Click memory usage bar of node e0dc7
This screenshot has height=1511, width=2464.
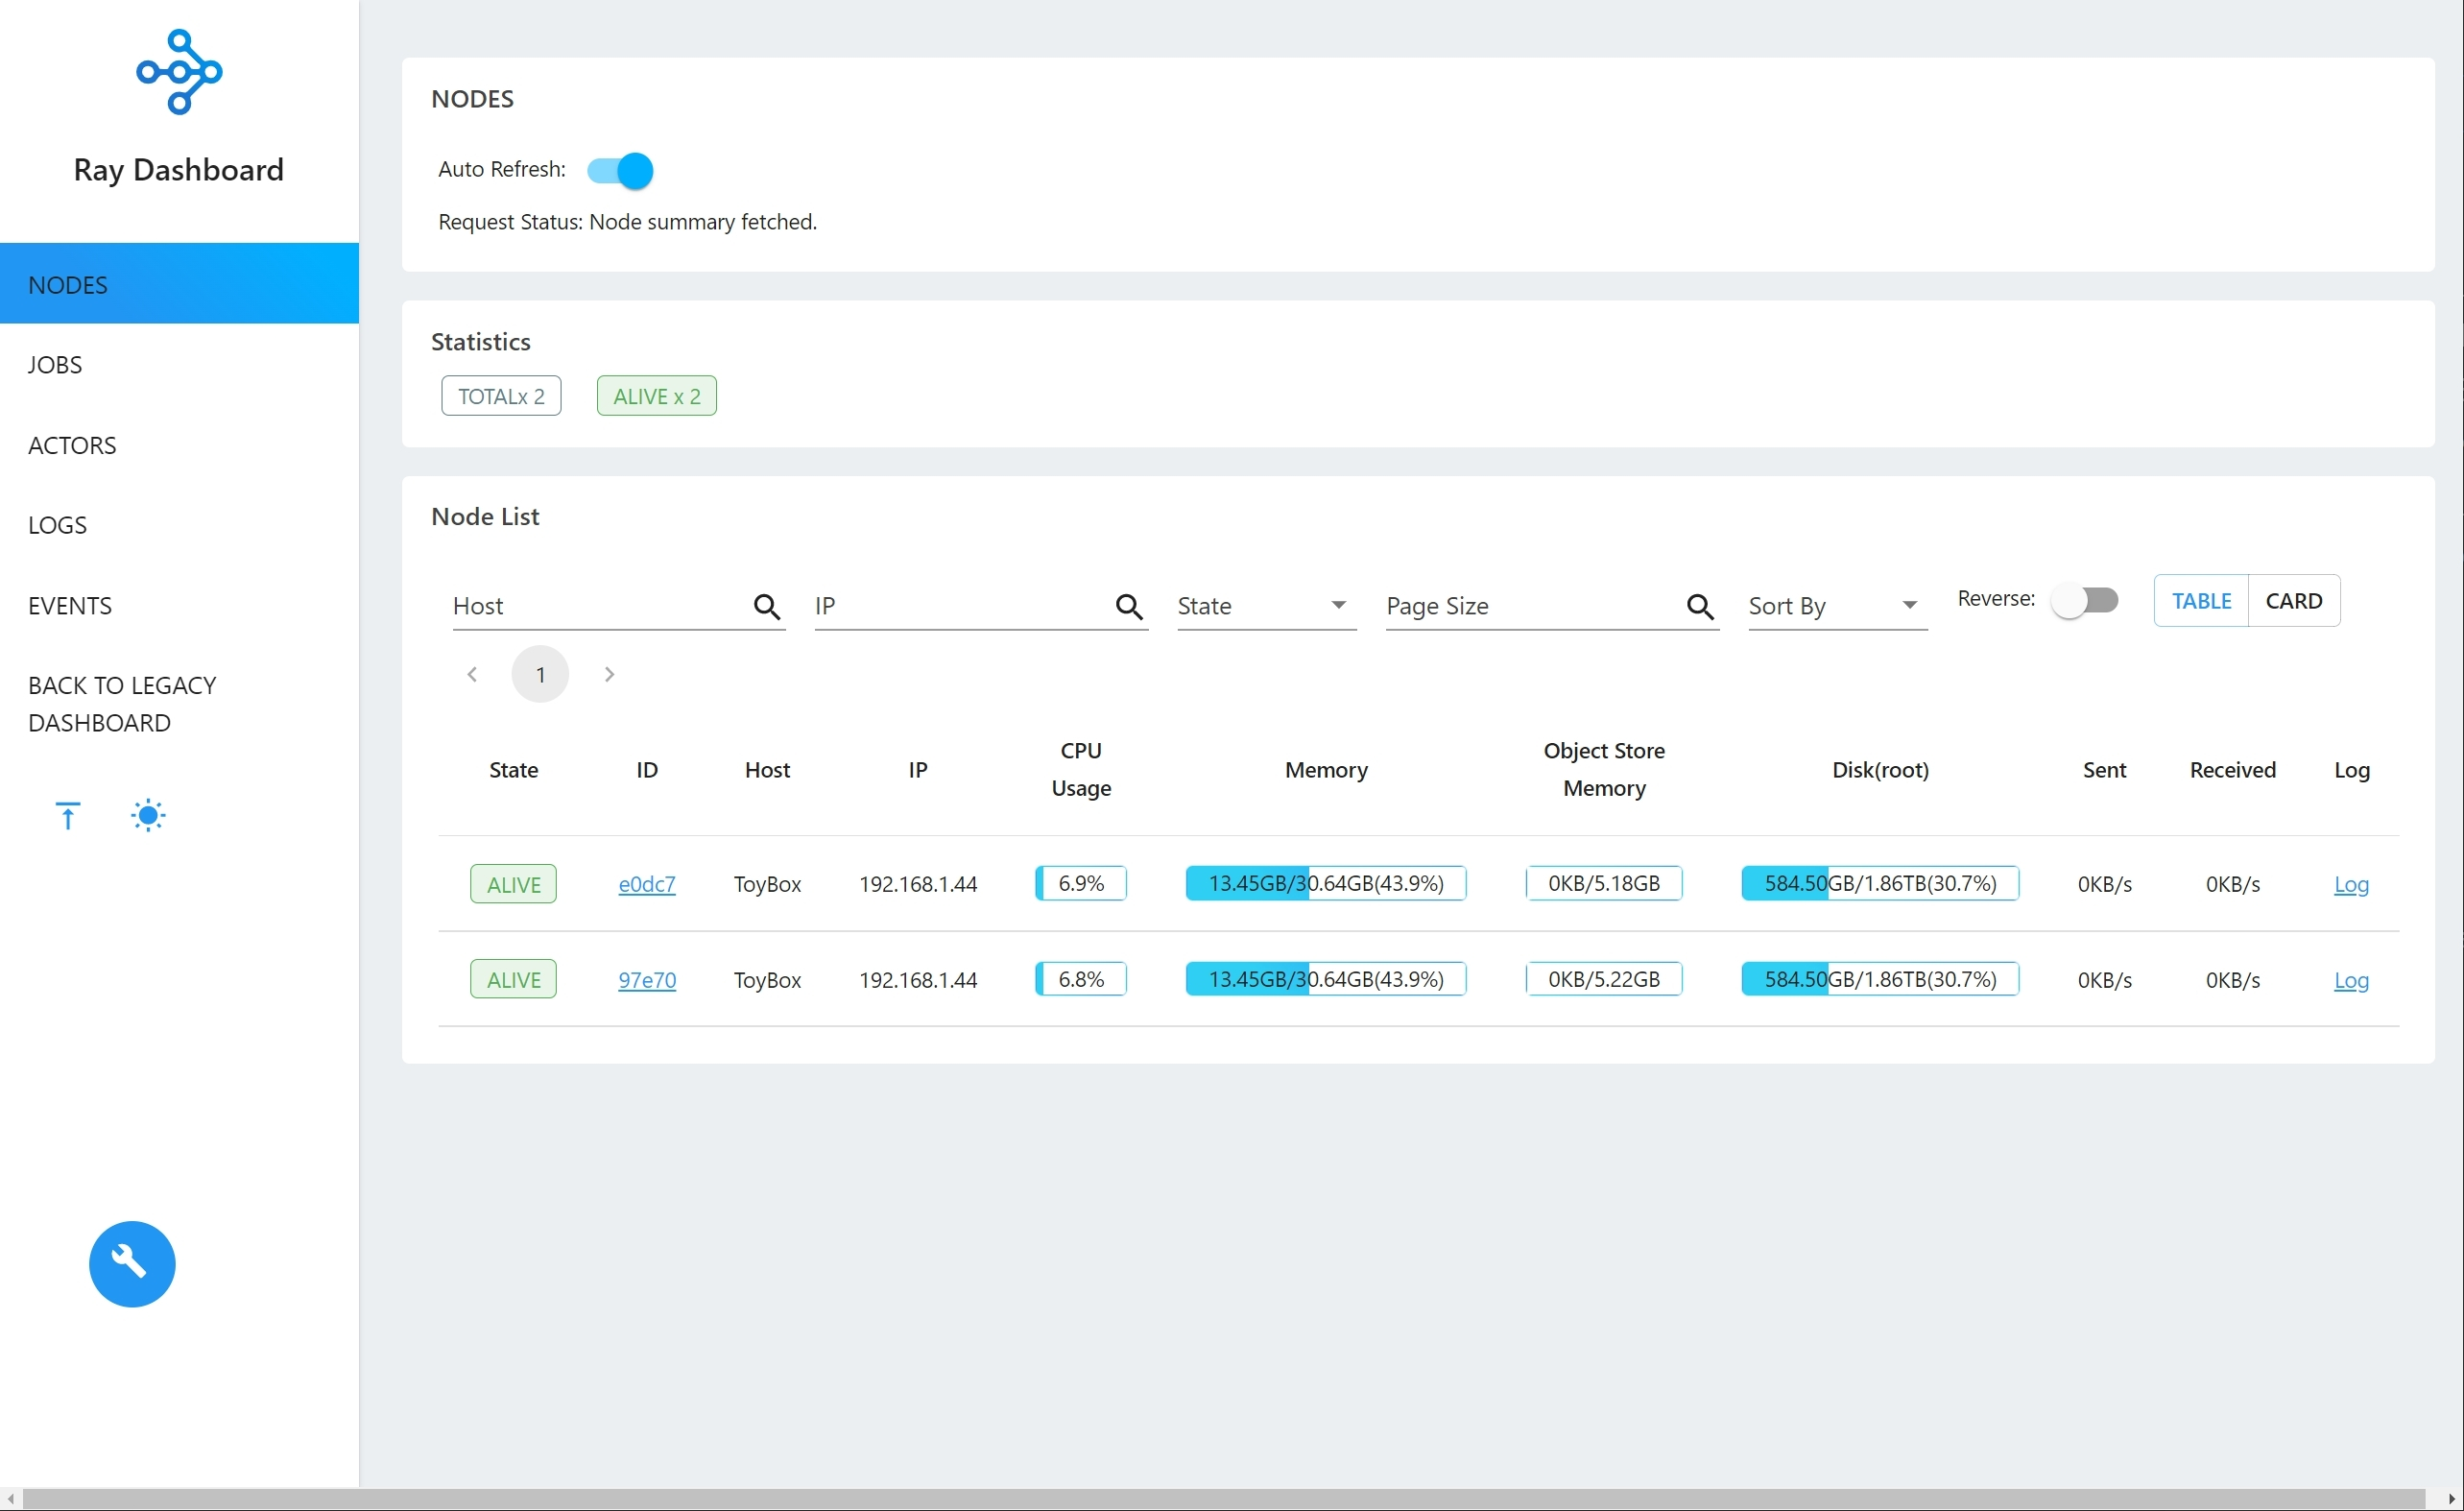point(1325,884)
